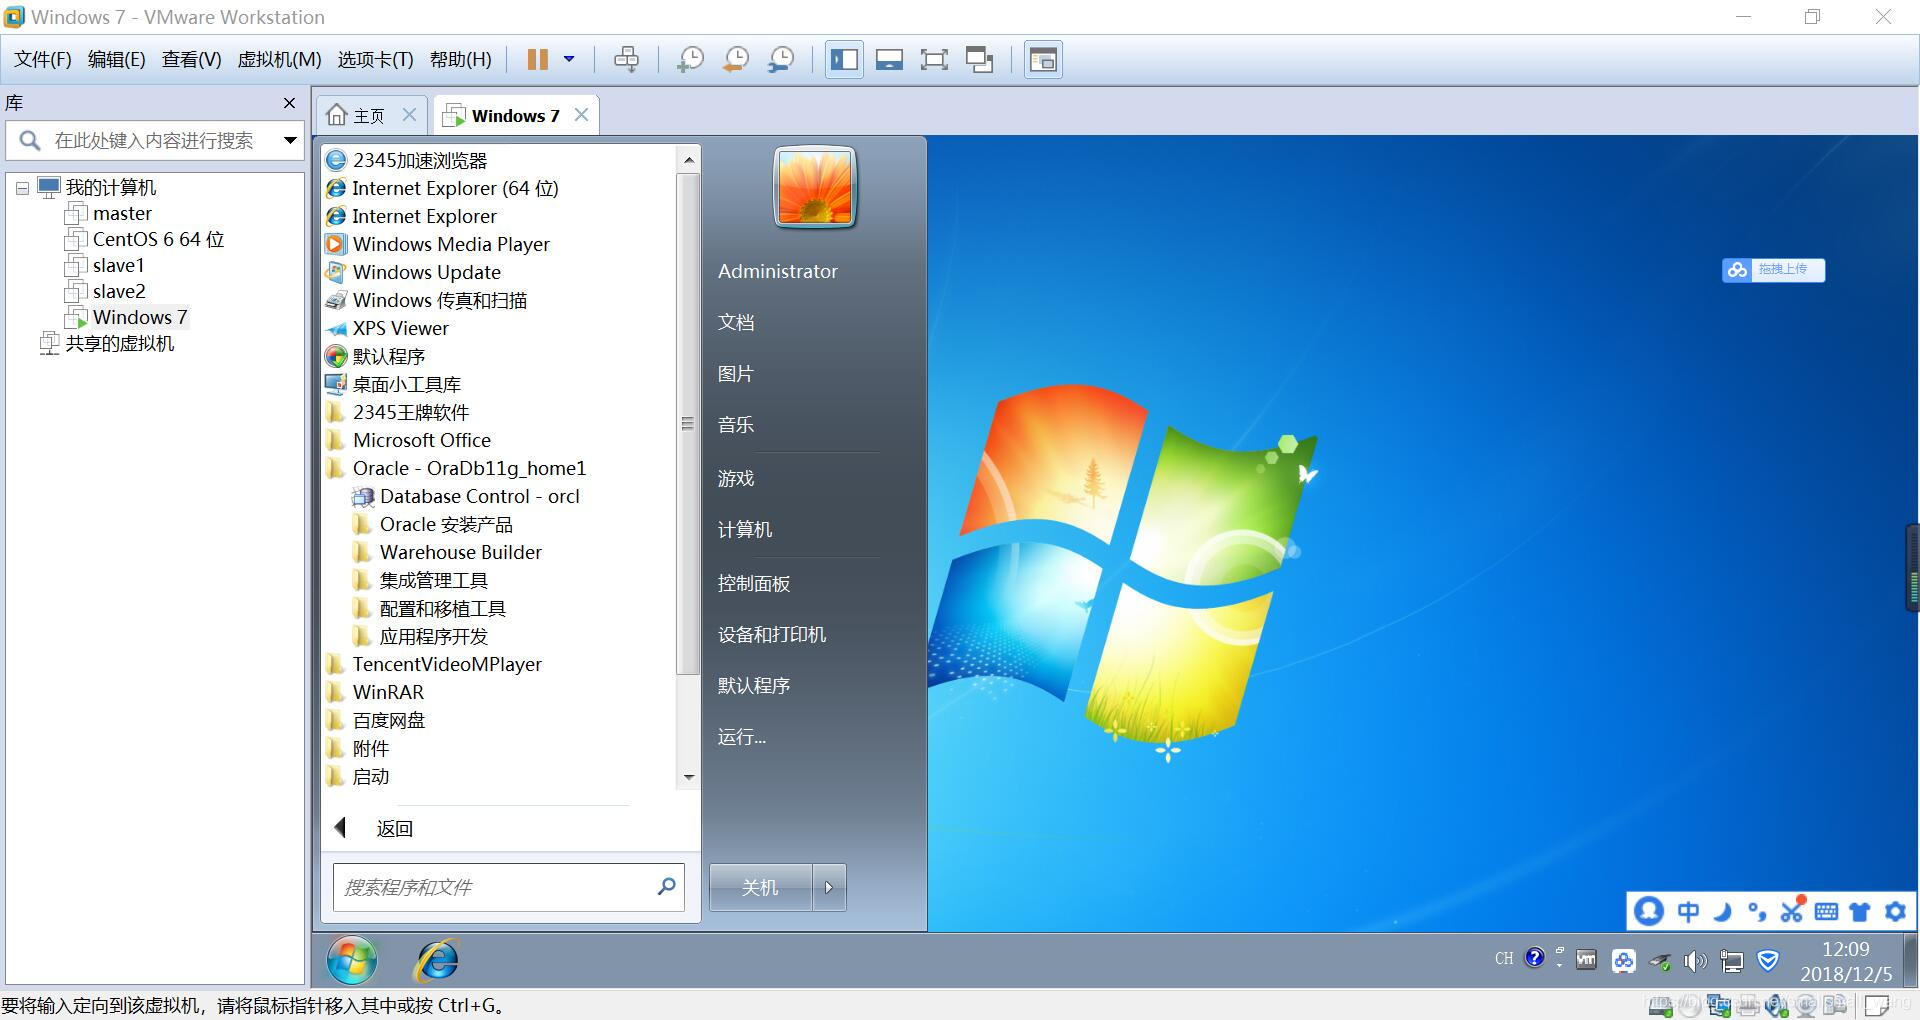This screenshot has height=1020, width=1920.
Task: Open the 文件(F) menu
Action: coord(42,60)
